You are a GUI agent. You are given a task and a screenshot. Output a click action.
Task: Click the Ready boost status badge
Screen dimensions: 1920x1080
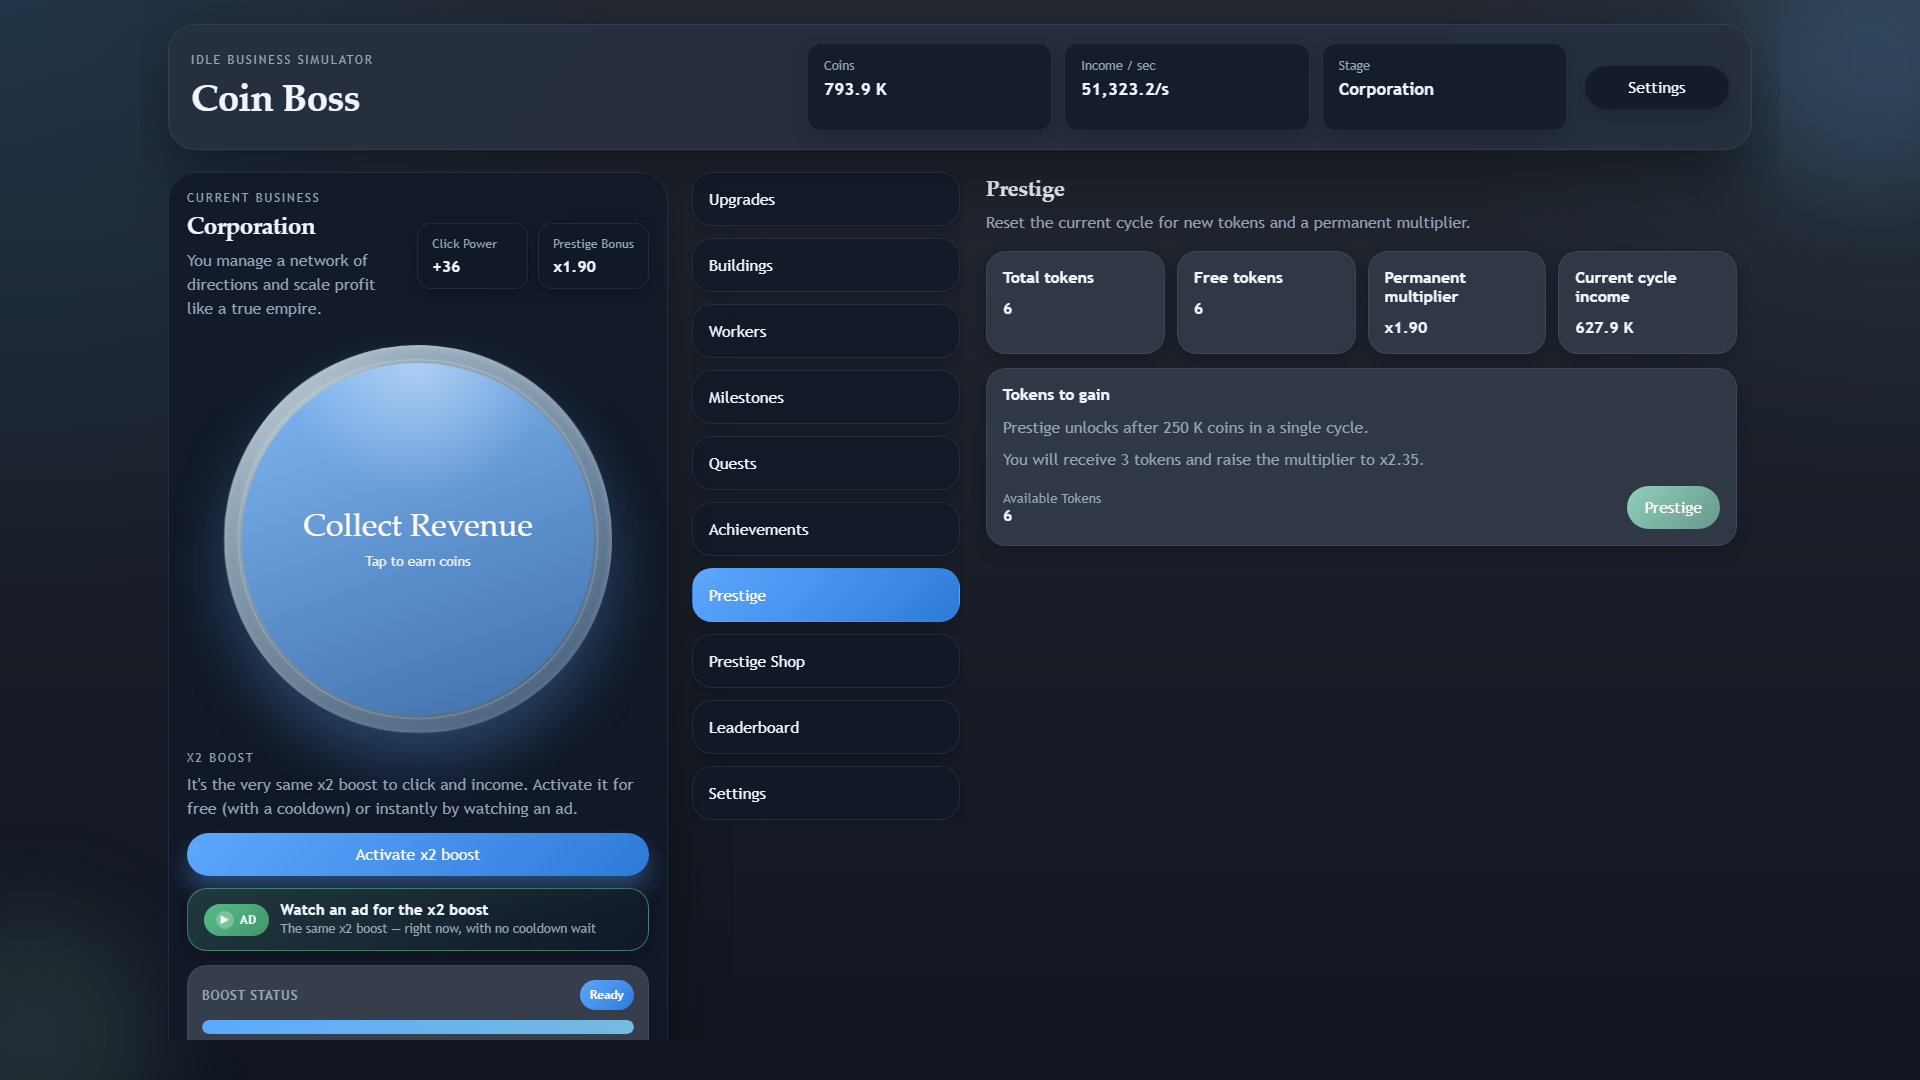(607, 994)
